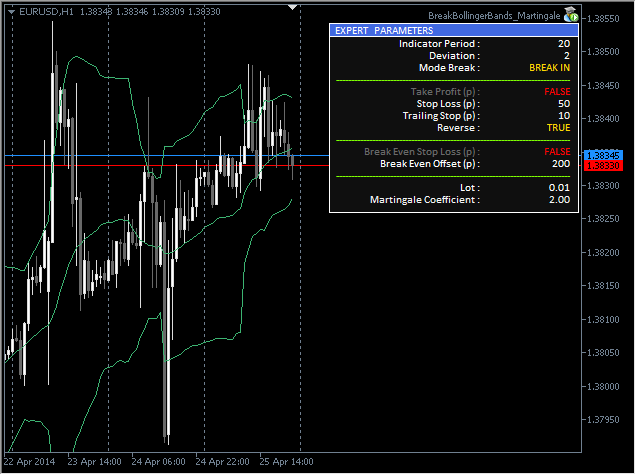Click the 1.38550 price scale label
This screenshot has height=475, width=636.
pyautogui.click(x=603, y=19)
